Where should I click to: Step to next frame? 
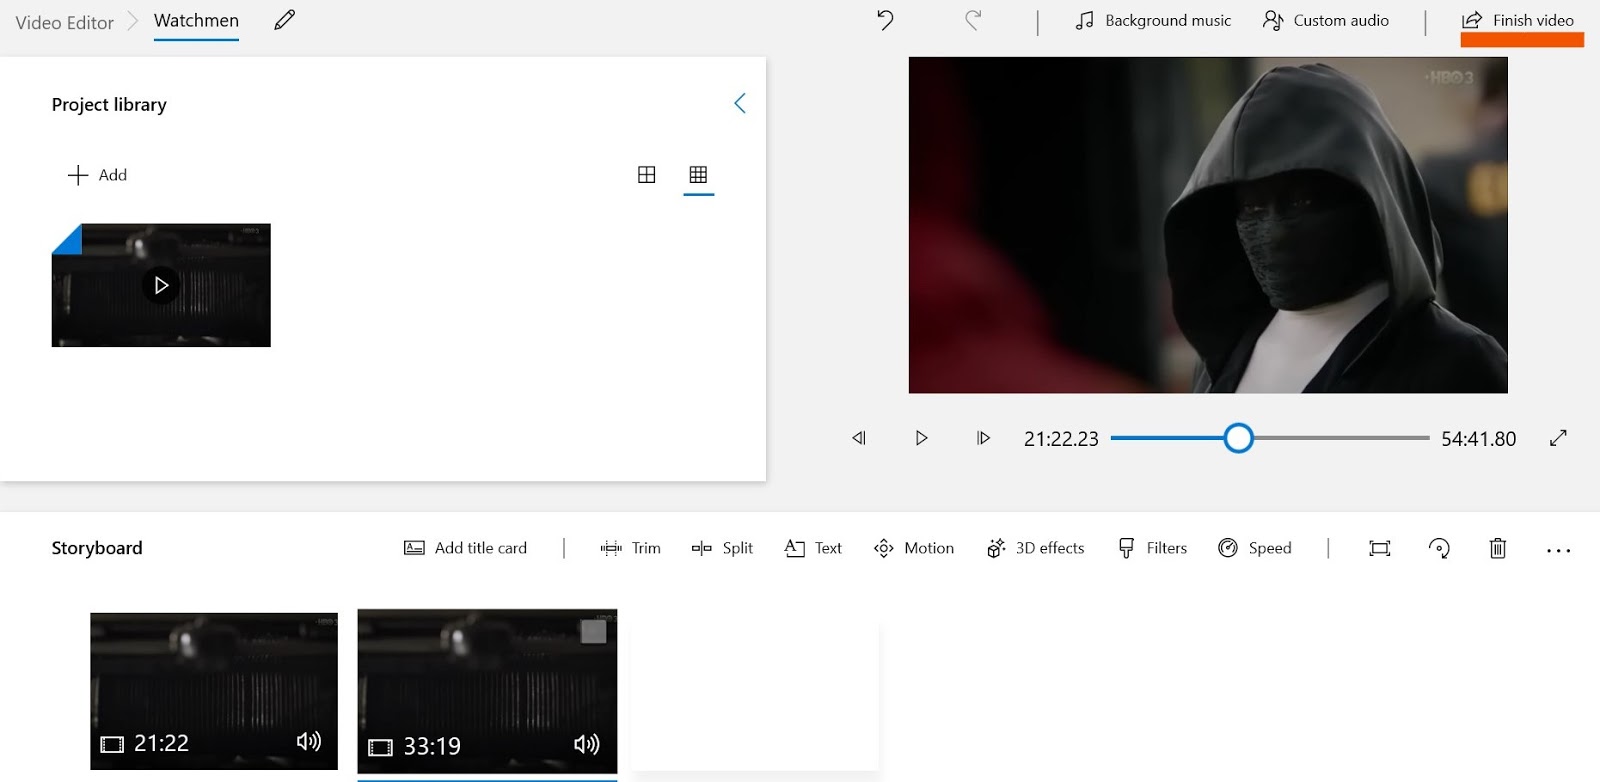click(983, 438)
